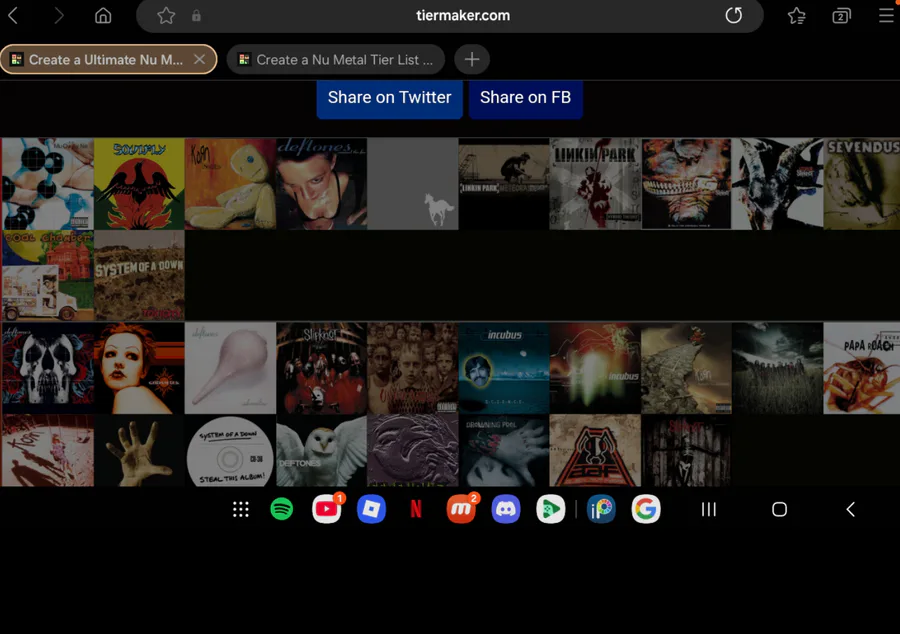
Task: Choose the Deftones white owl album cover
Action: [321, 451]
